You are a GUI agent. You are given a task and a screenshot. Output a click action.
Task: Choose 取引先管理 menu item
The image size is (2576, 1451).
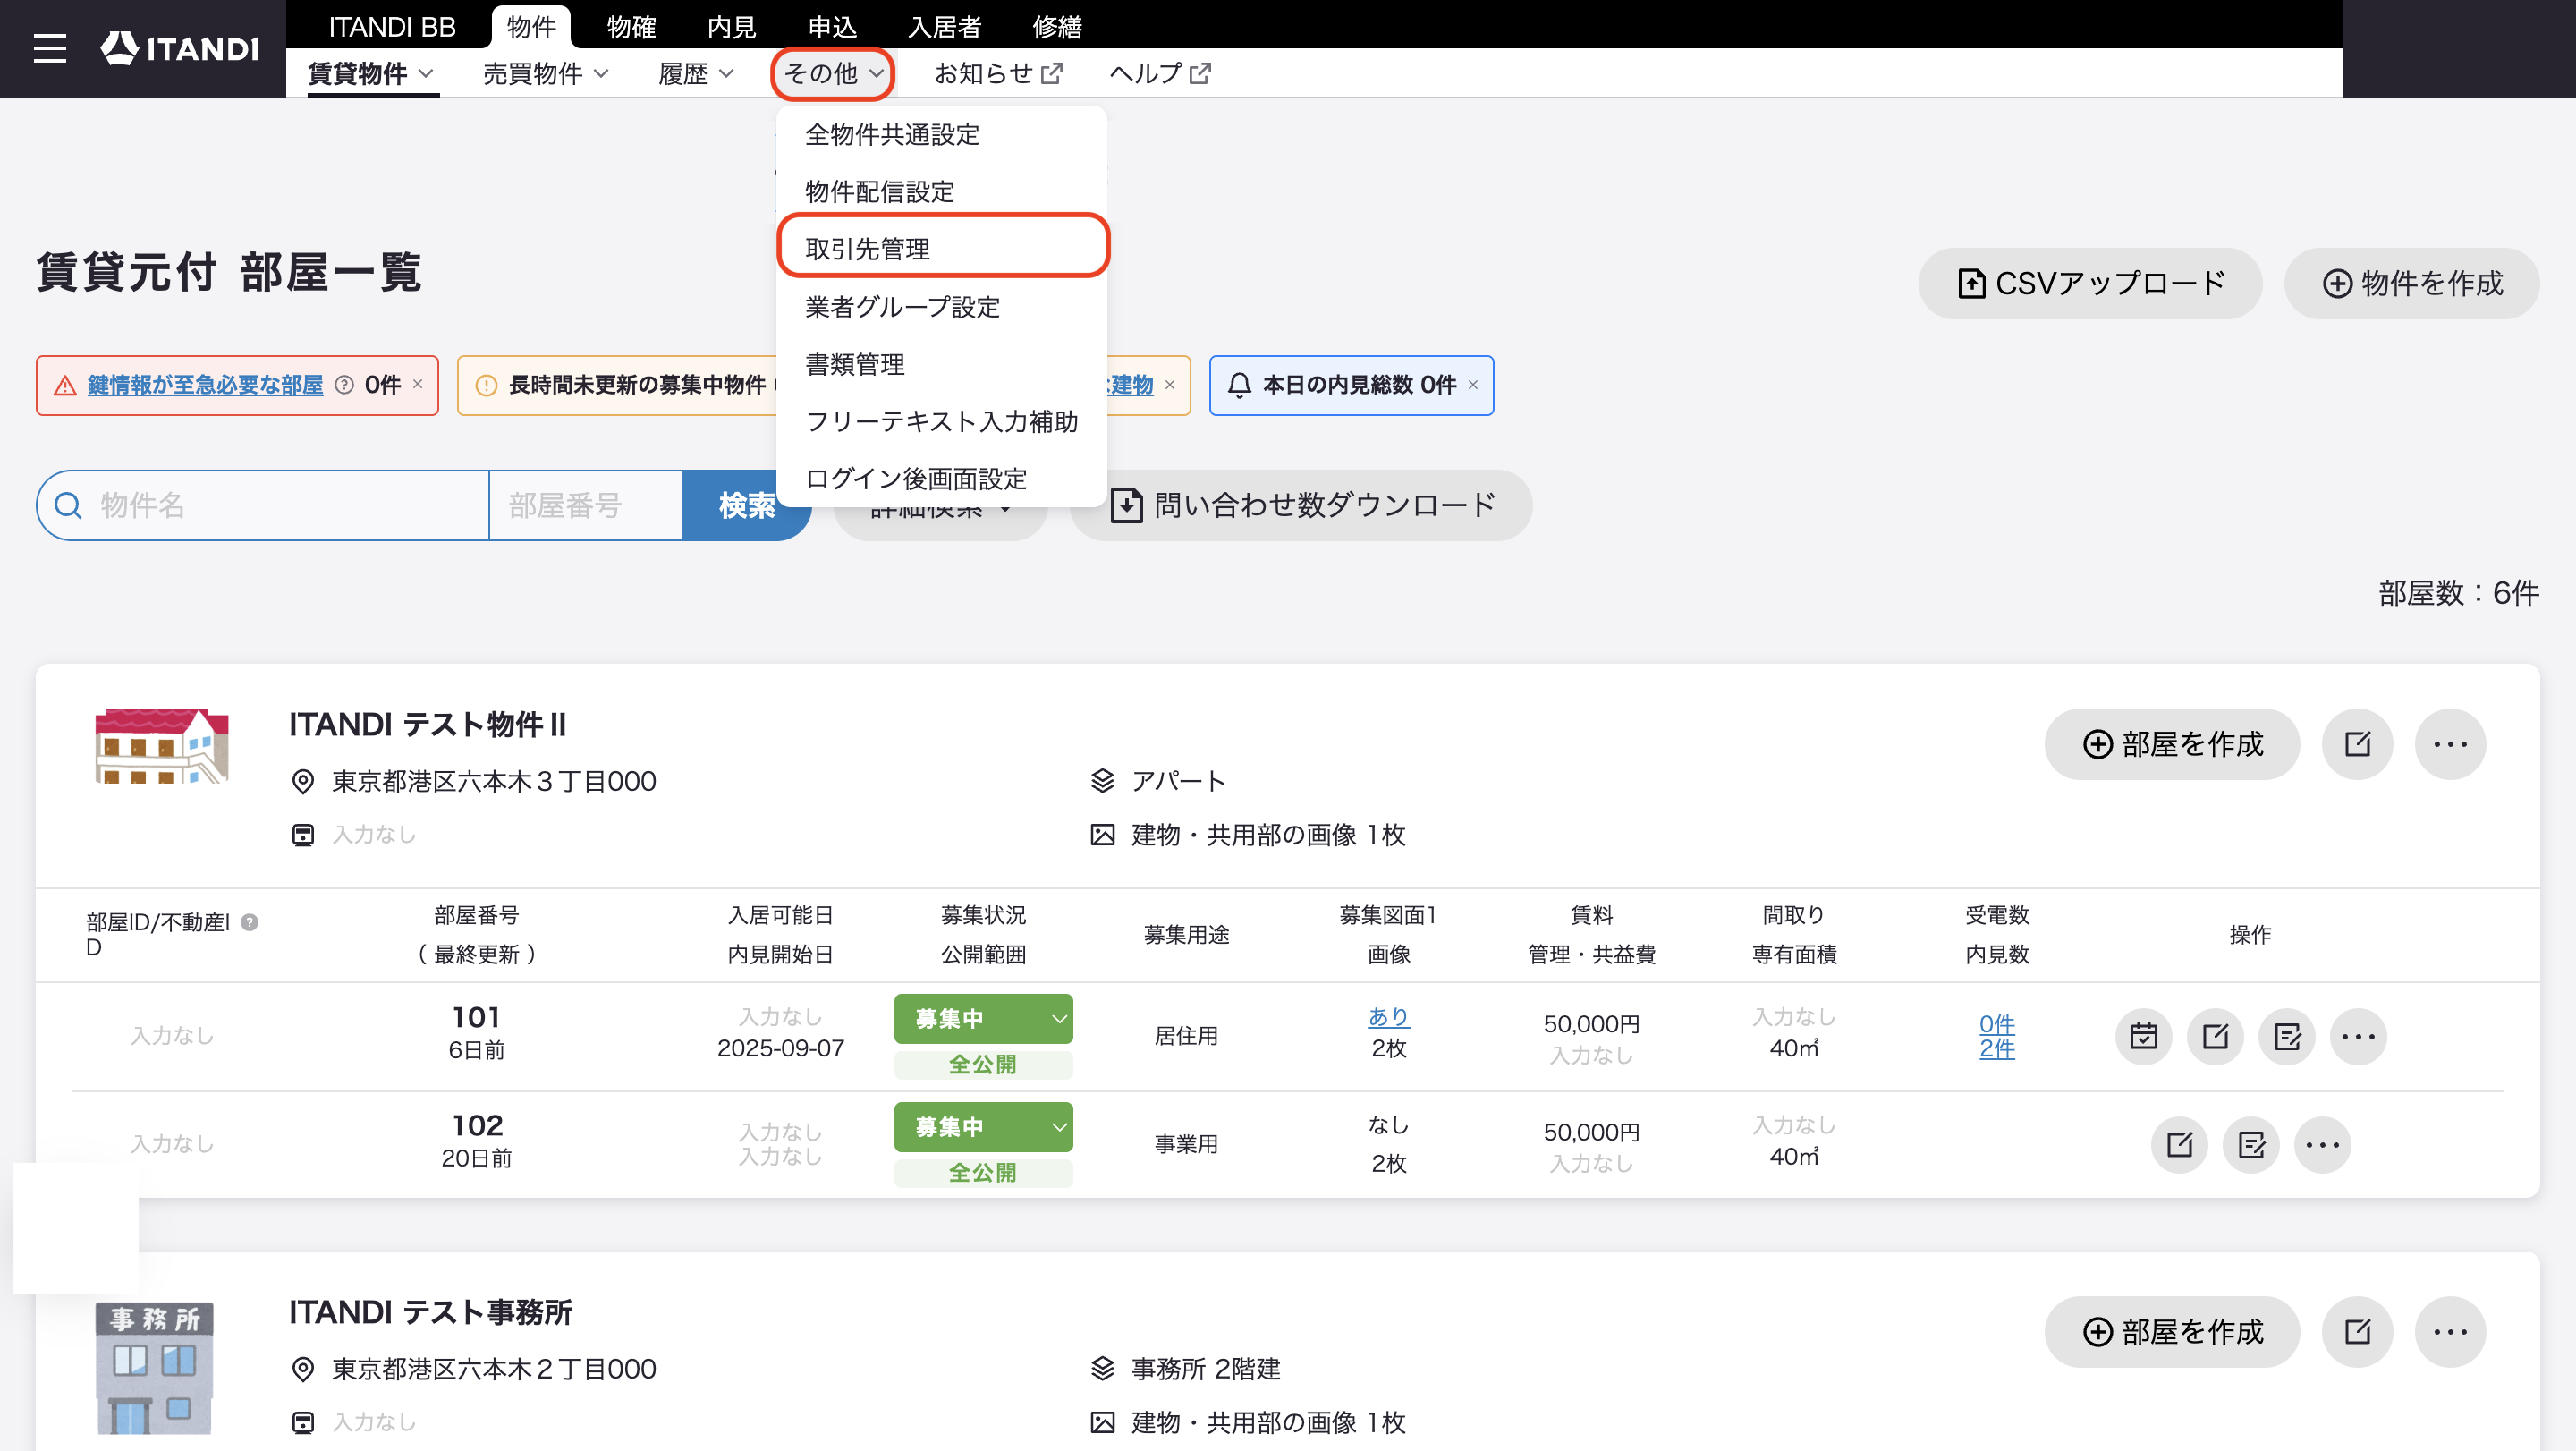pyautogui.click(x=941, y=249)
